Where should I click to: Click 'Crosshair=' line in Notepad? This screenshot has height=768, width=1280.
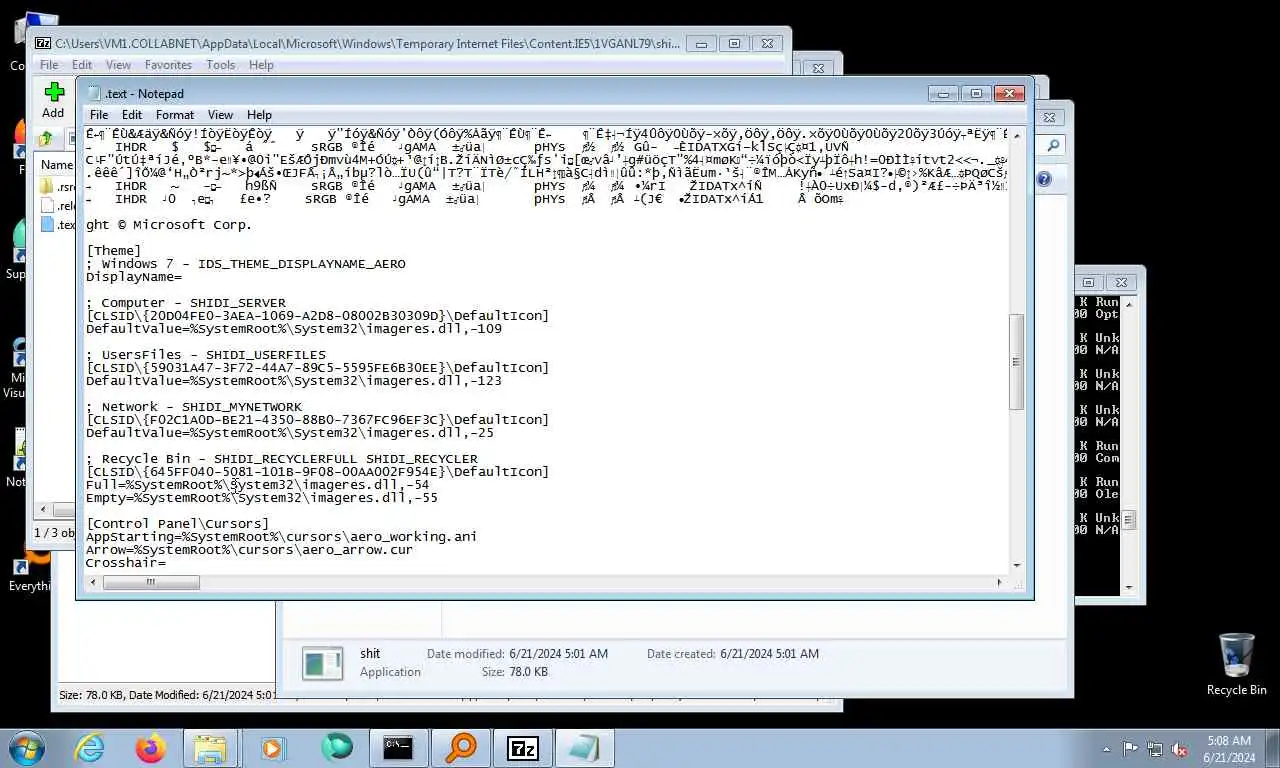(126, 563)
